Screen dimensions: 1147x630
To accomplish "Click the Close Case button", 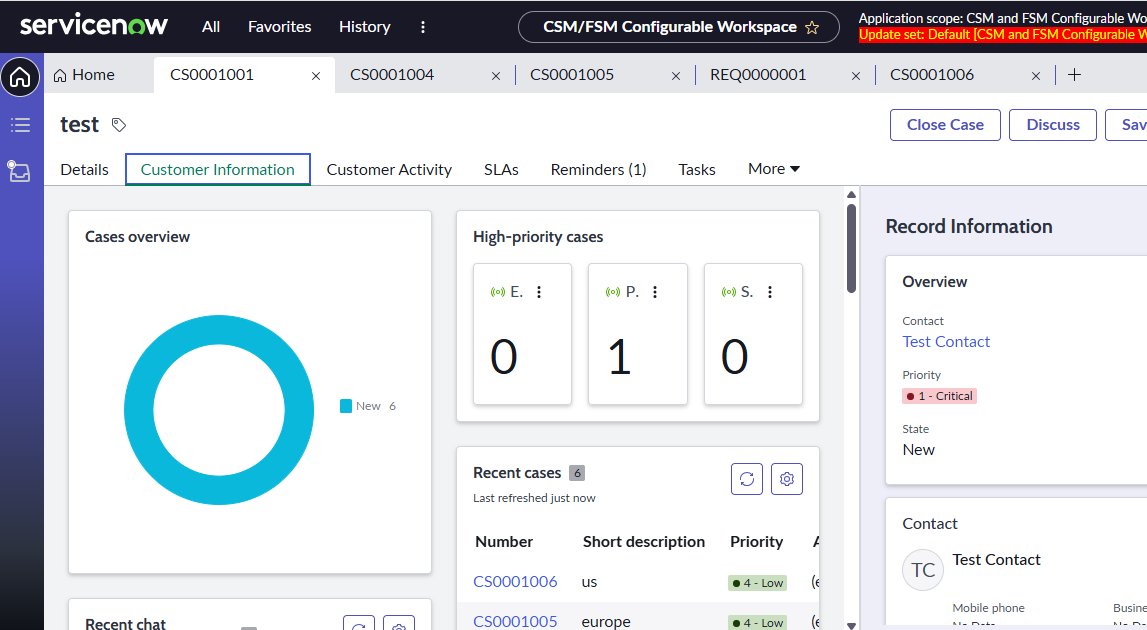I will click(945, 125).
